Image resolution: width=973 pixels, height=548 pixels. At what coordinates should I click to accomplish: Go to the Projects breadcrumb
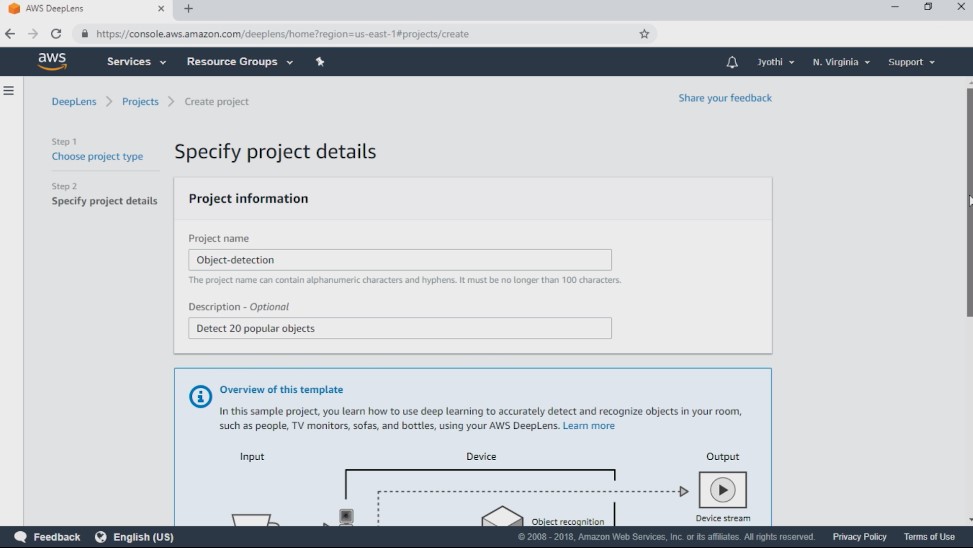(140, 101)
